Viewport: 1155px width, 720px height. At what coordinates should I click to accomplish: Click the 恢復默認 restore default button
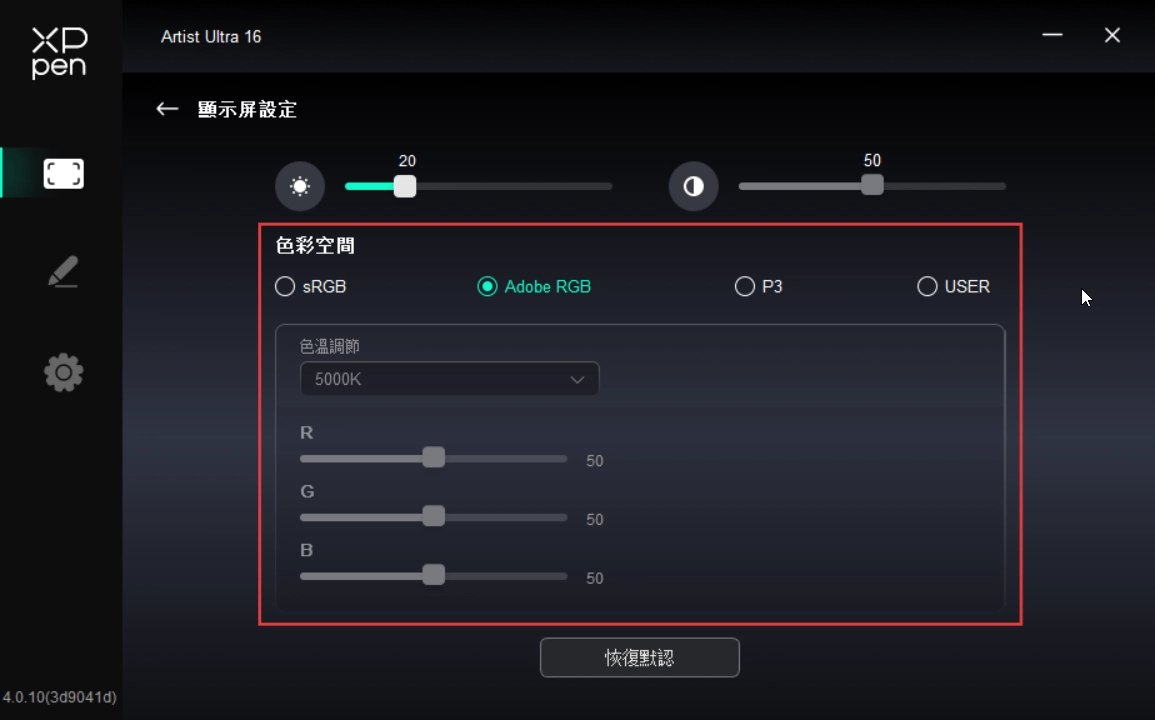[639, 657]
